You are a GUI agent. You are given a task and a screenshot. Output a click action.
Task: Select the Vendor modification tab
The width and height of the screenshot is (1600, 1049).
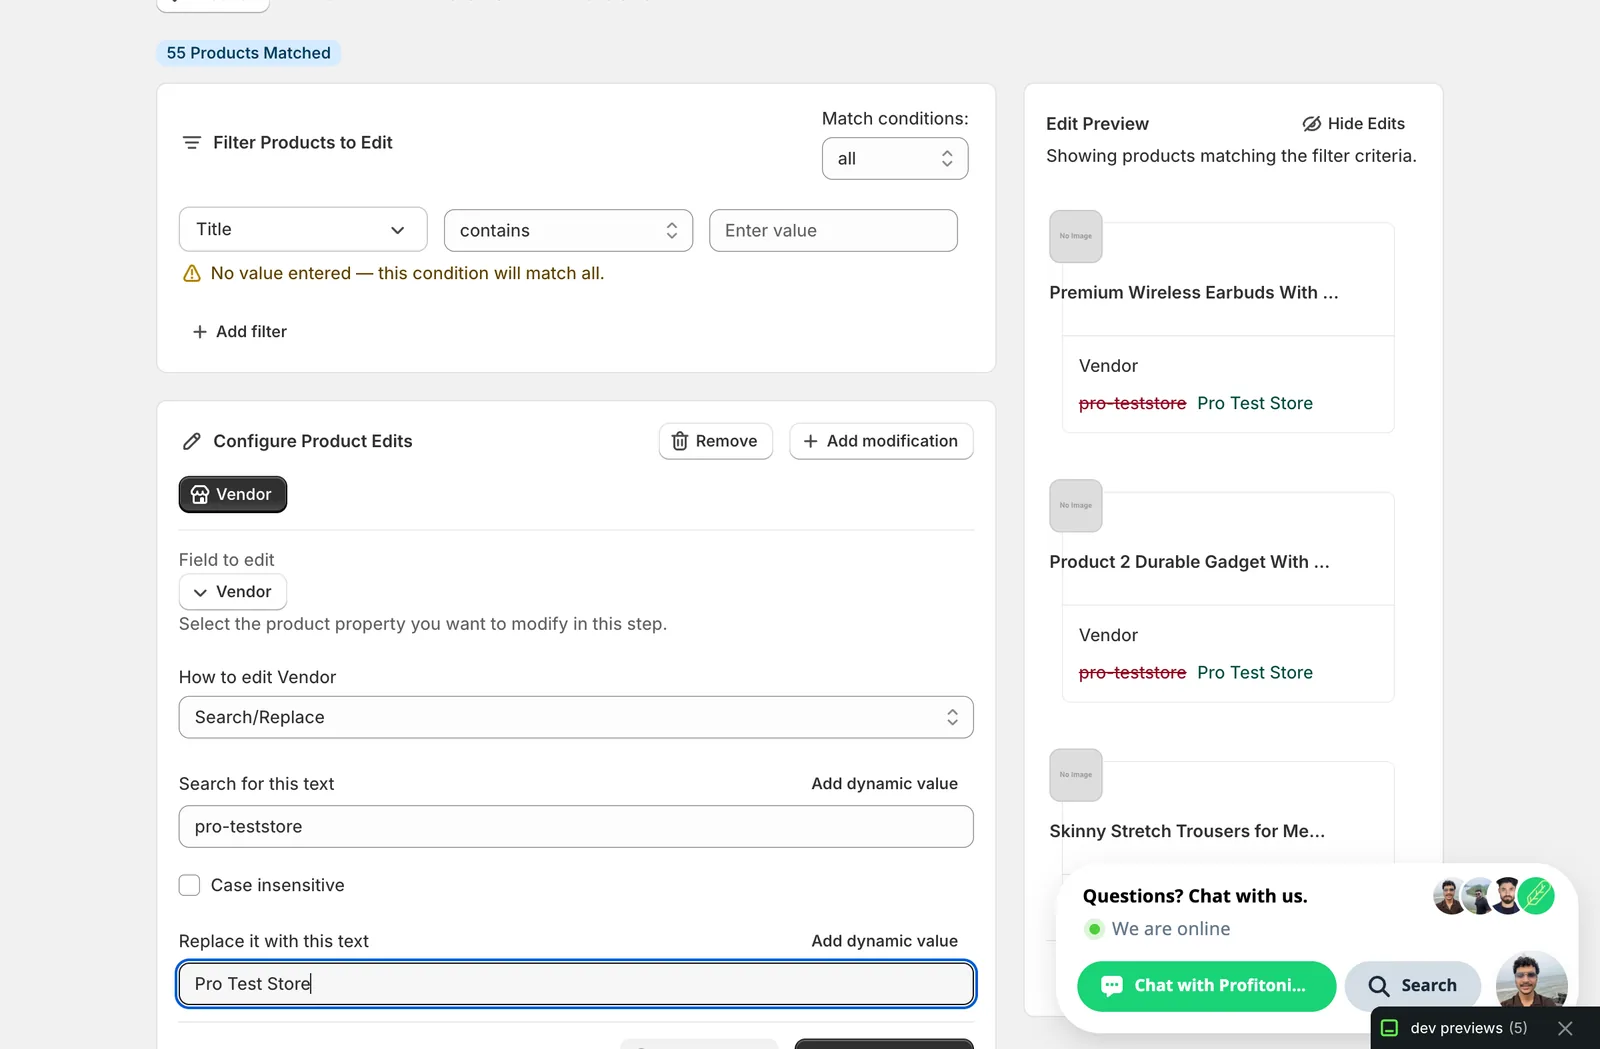pyautogui.click(x=233, y=495)
